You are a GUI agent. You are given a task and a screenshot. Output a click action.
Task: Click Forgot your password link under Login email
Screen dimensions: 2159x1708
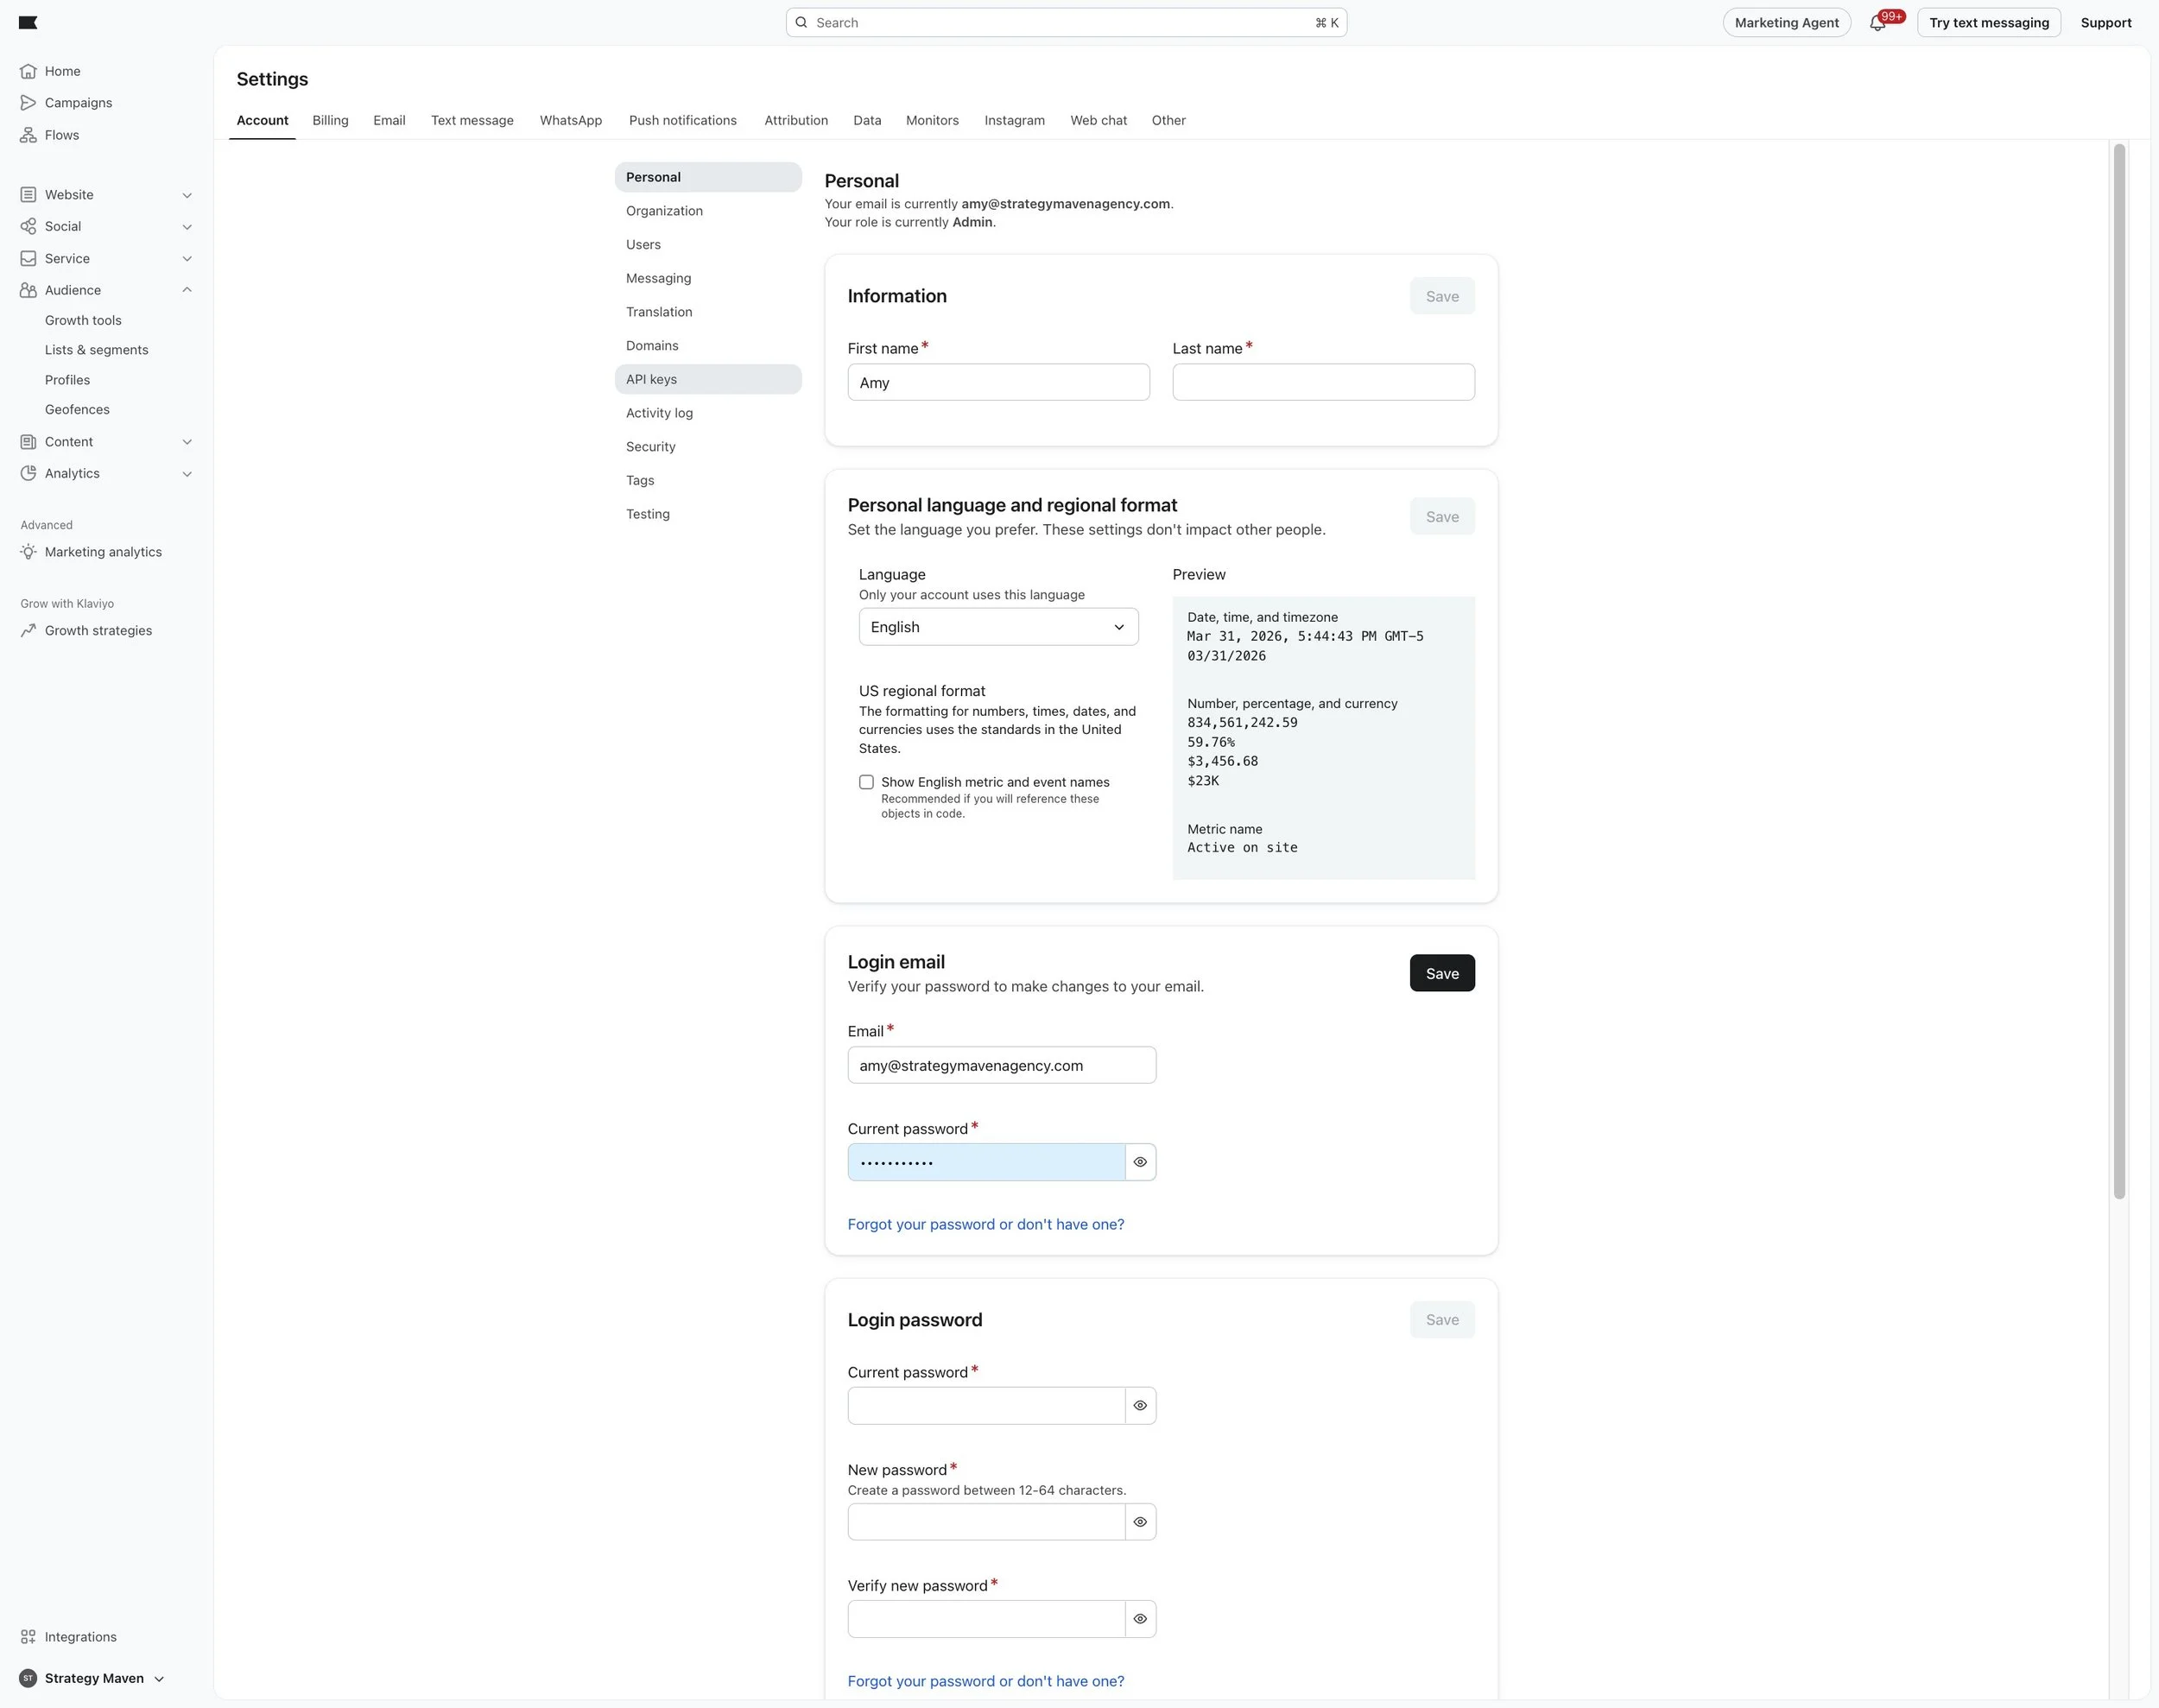985,1225
